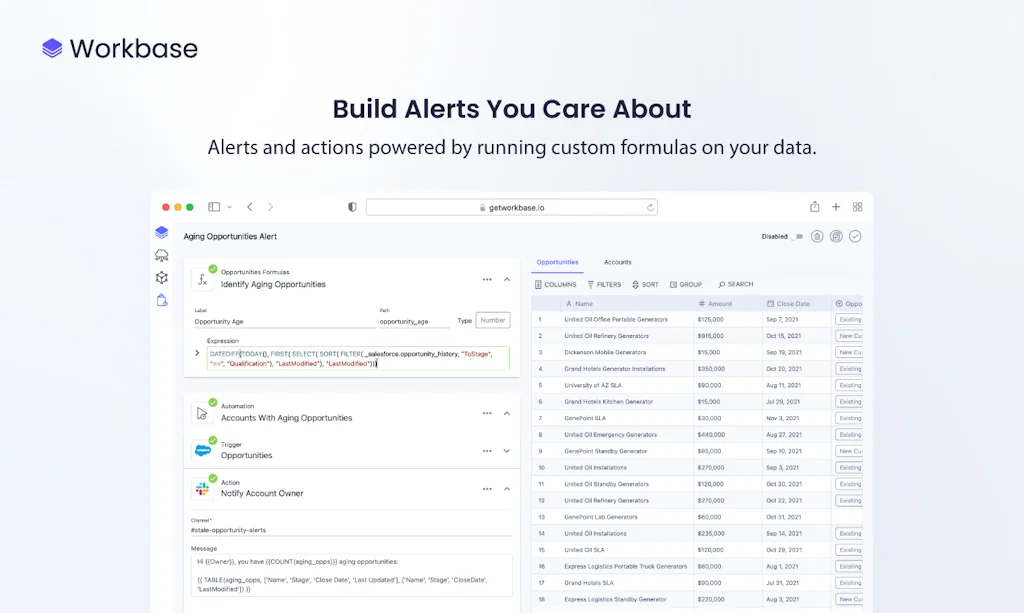
Task: Open the clipboard icon in left sidebar
Action: click(161, 300)
